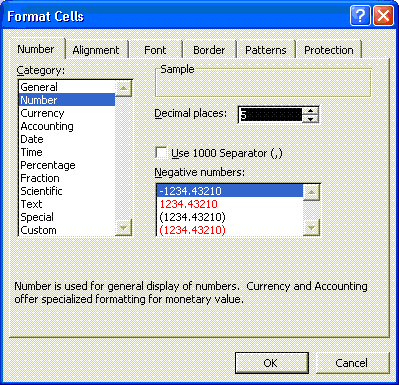Enable Use 1000 Separator checkbox
Viewport: 399px width, 385px height.
161,153
